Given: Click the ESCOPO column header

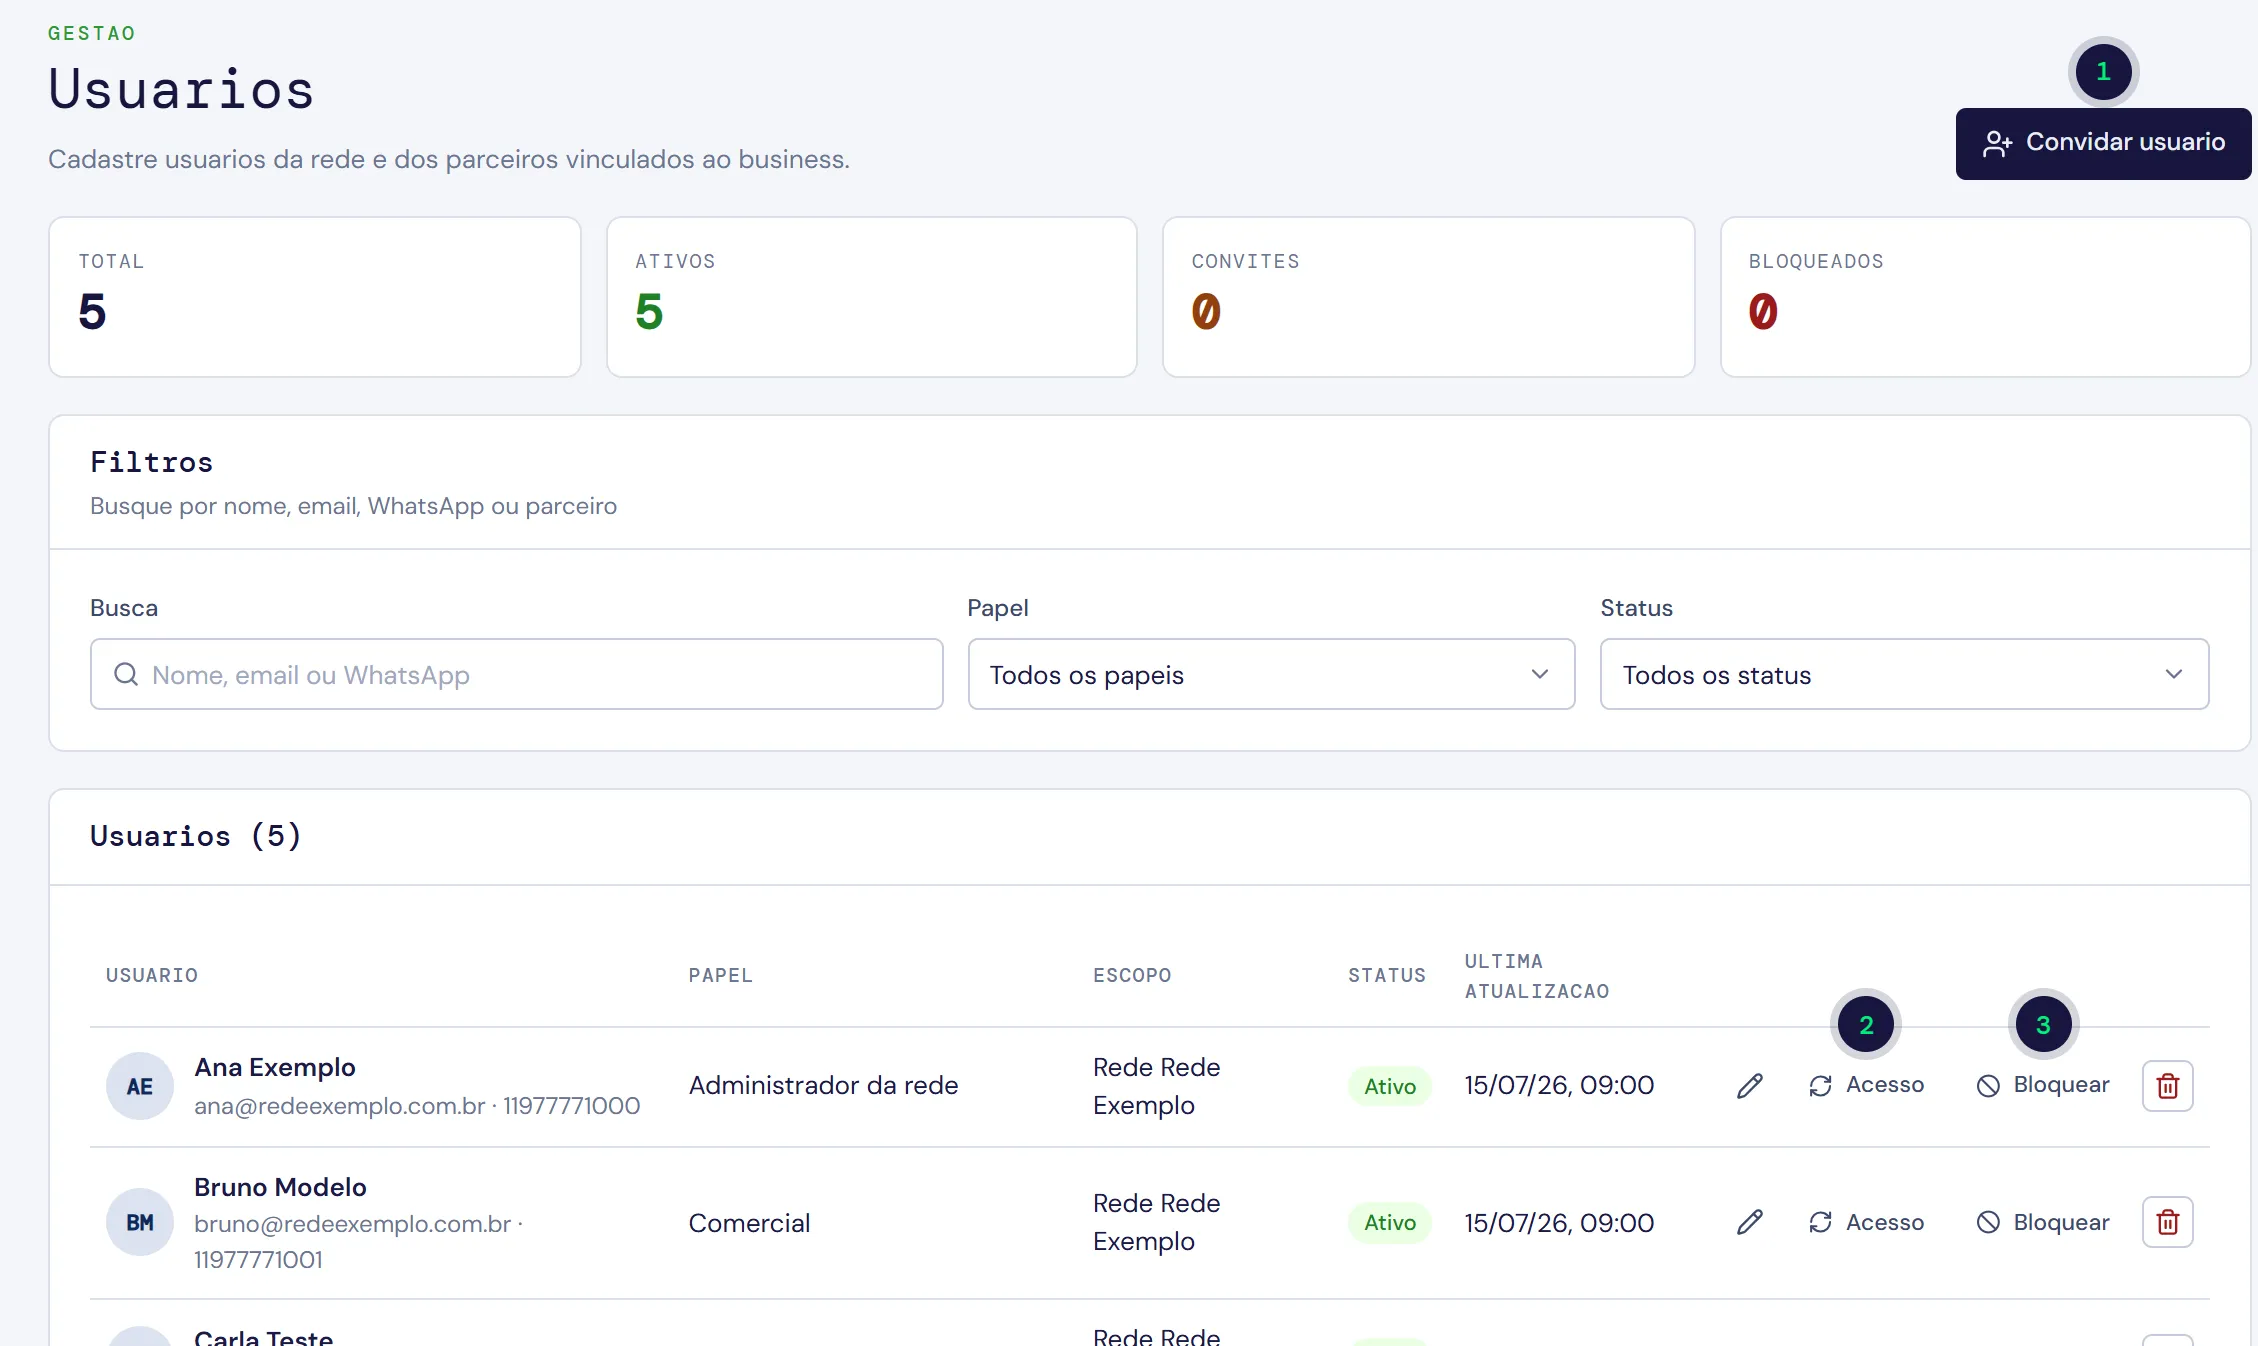Looking at the screenshot, I should click(x=1132, y=976).
